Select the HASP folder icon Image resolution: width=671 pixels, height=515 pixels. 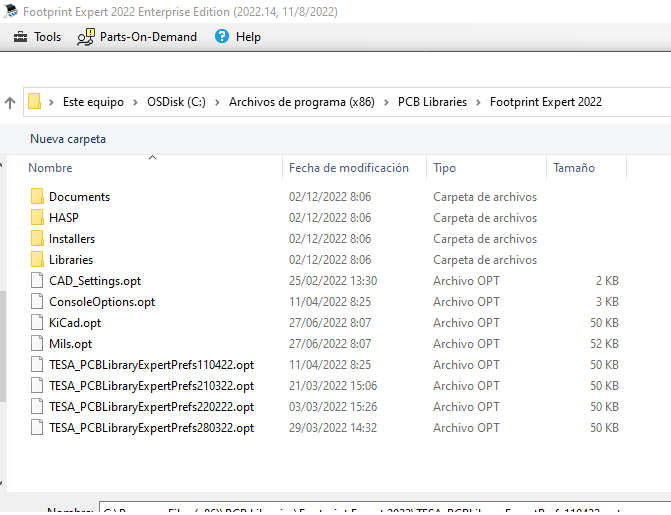click(37, 217)
